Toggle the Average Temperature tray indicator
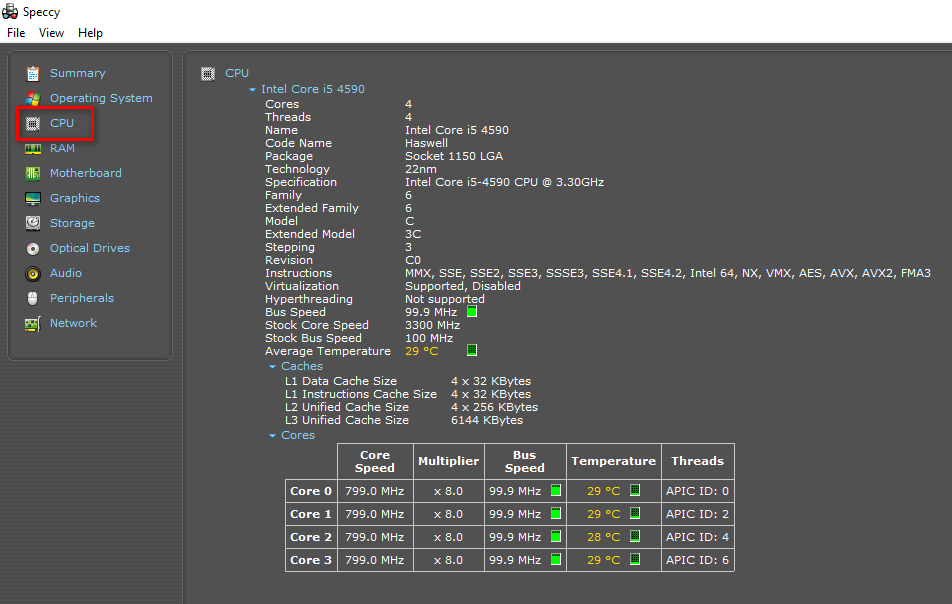Viewport: 952px width, 604px height. point(472,350)
